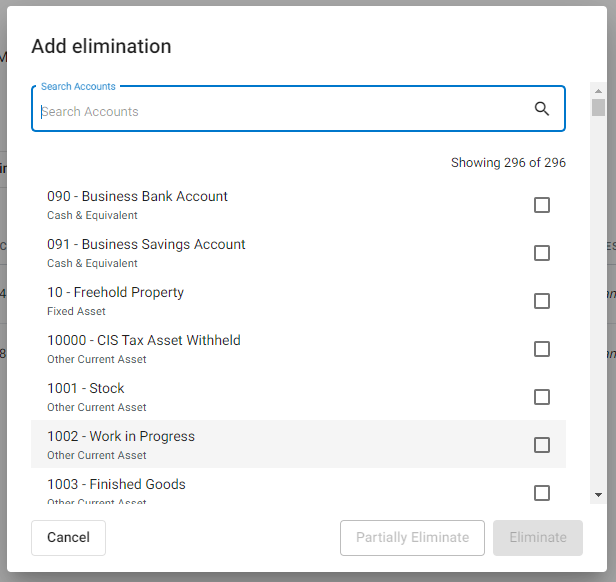Click the Partially Eliminate button
616x582 pixels.
click(x=412, y=538)
